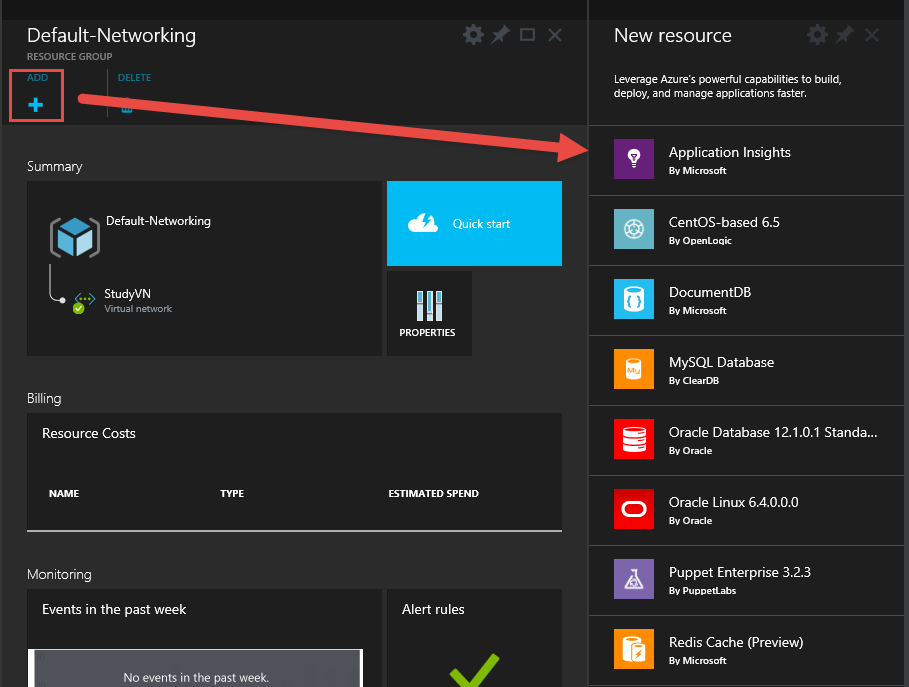Click the Summary section heading
This screenshot has height=687, width=909.
54,166
